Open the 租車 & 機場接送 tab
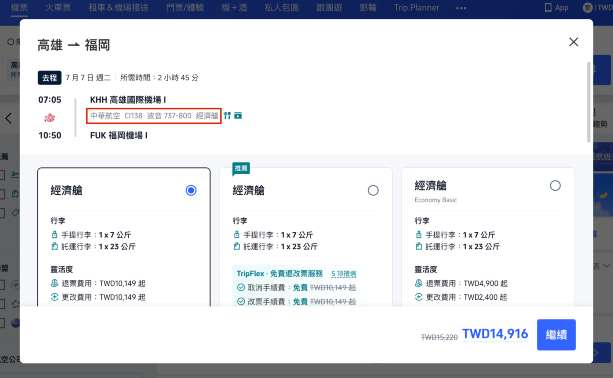This screenshot has width=613, height=378. pos(118,7)
